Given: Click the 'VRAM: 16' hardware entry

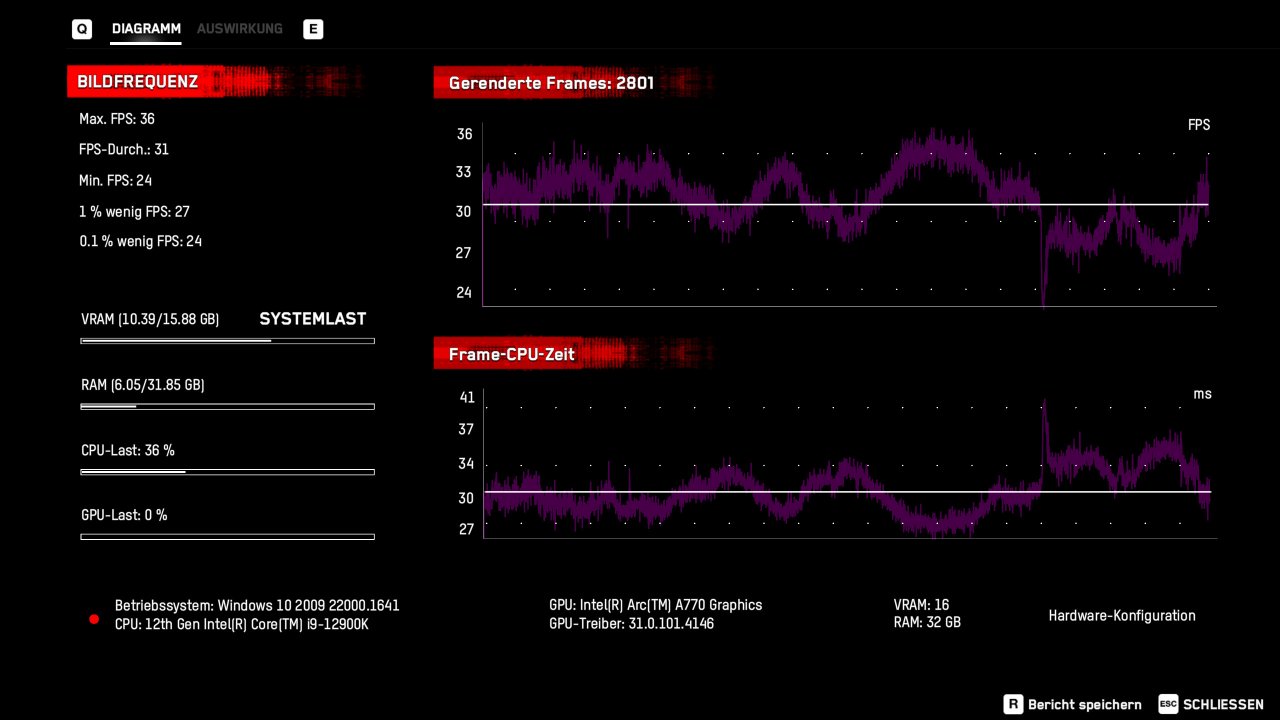Looking at the screenshot, I should 921,605.
